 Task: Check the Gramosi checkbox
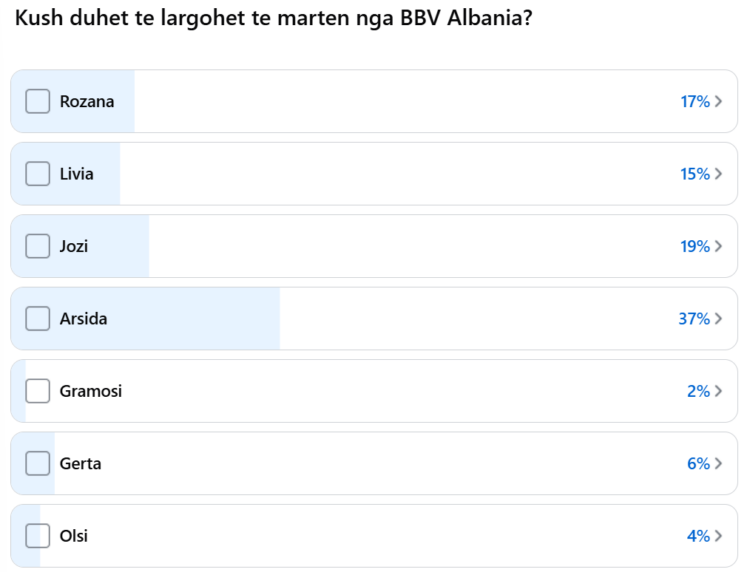tap(38, 391)
